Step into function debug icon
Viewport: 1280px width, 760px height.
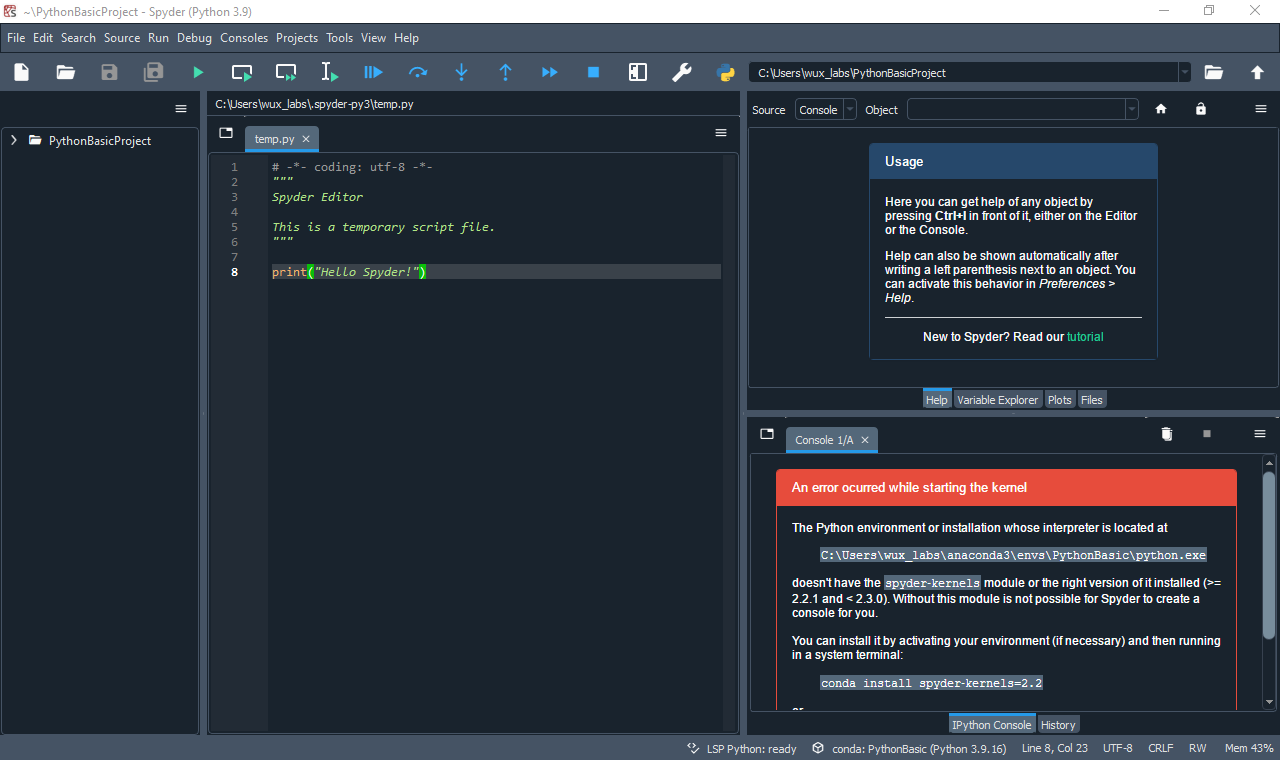(462, 72)
